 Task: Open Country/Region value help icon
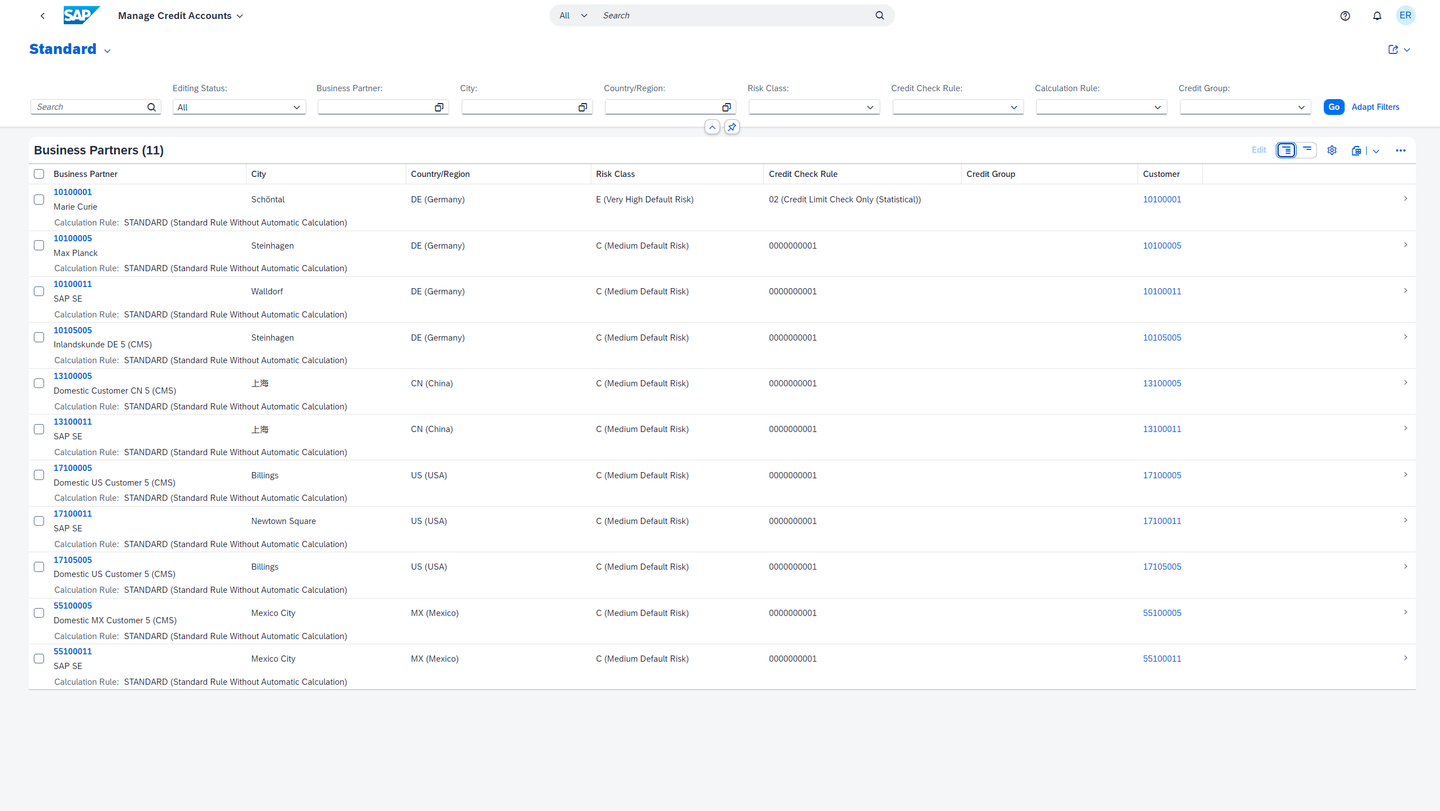point(727,107)
